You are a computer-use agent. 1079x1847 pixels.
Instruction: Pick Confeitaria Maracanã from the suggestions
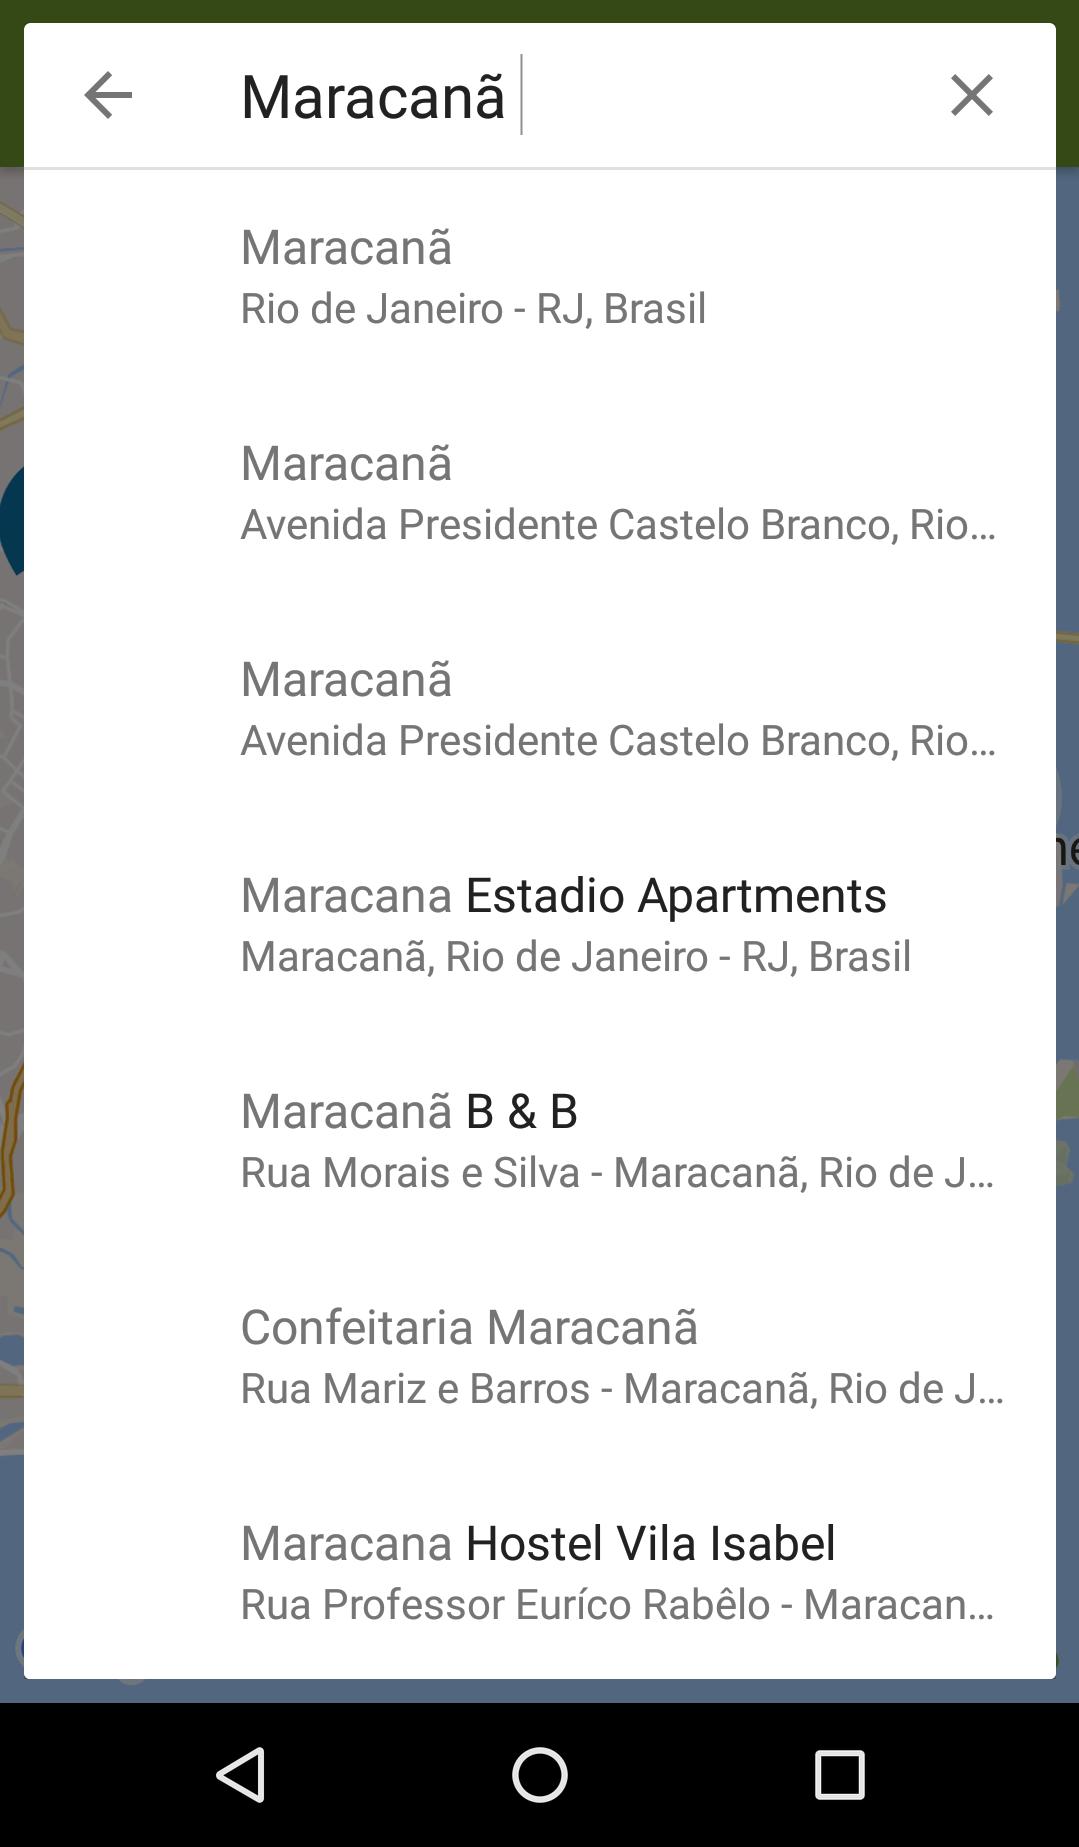pos(540,1358)
